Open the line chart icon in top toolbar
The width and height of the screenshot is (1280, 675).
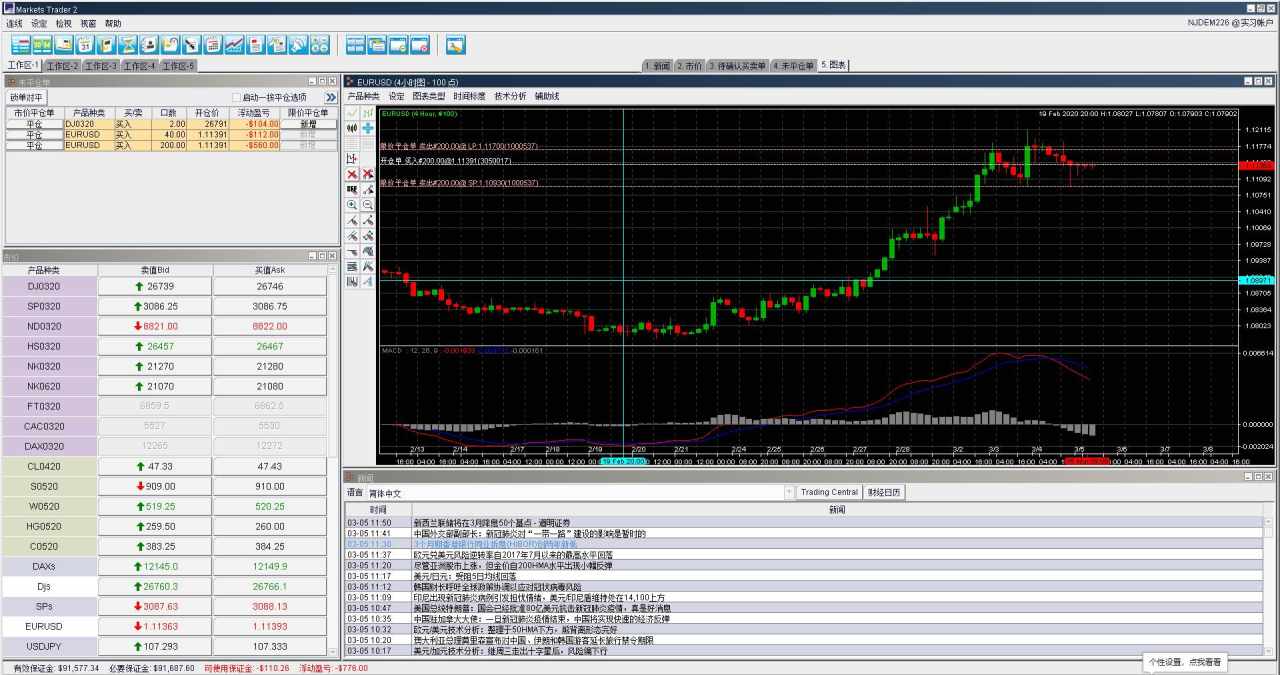234,44
